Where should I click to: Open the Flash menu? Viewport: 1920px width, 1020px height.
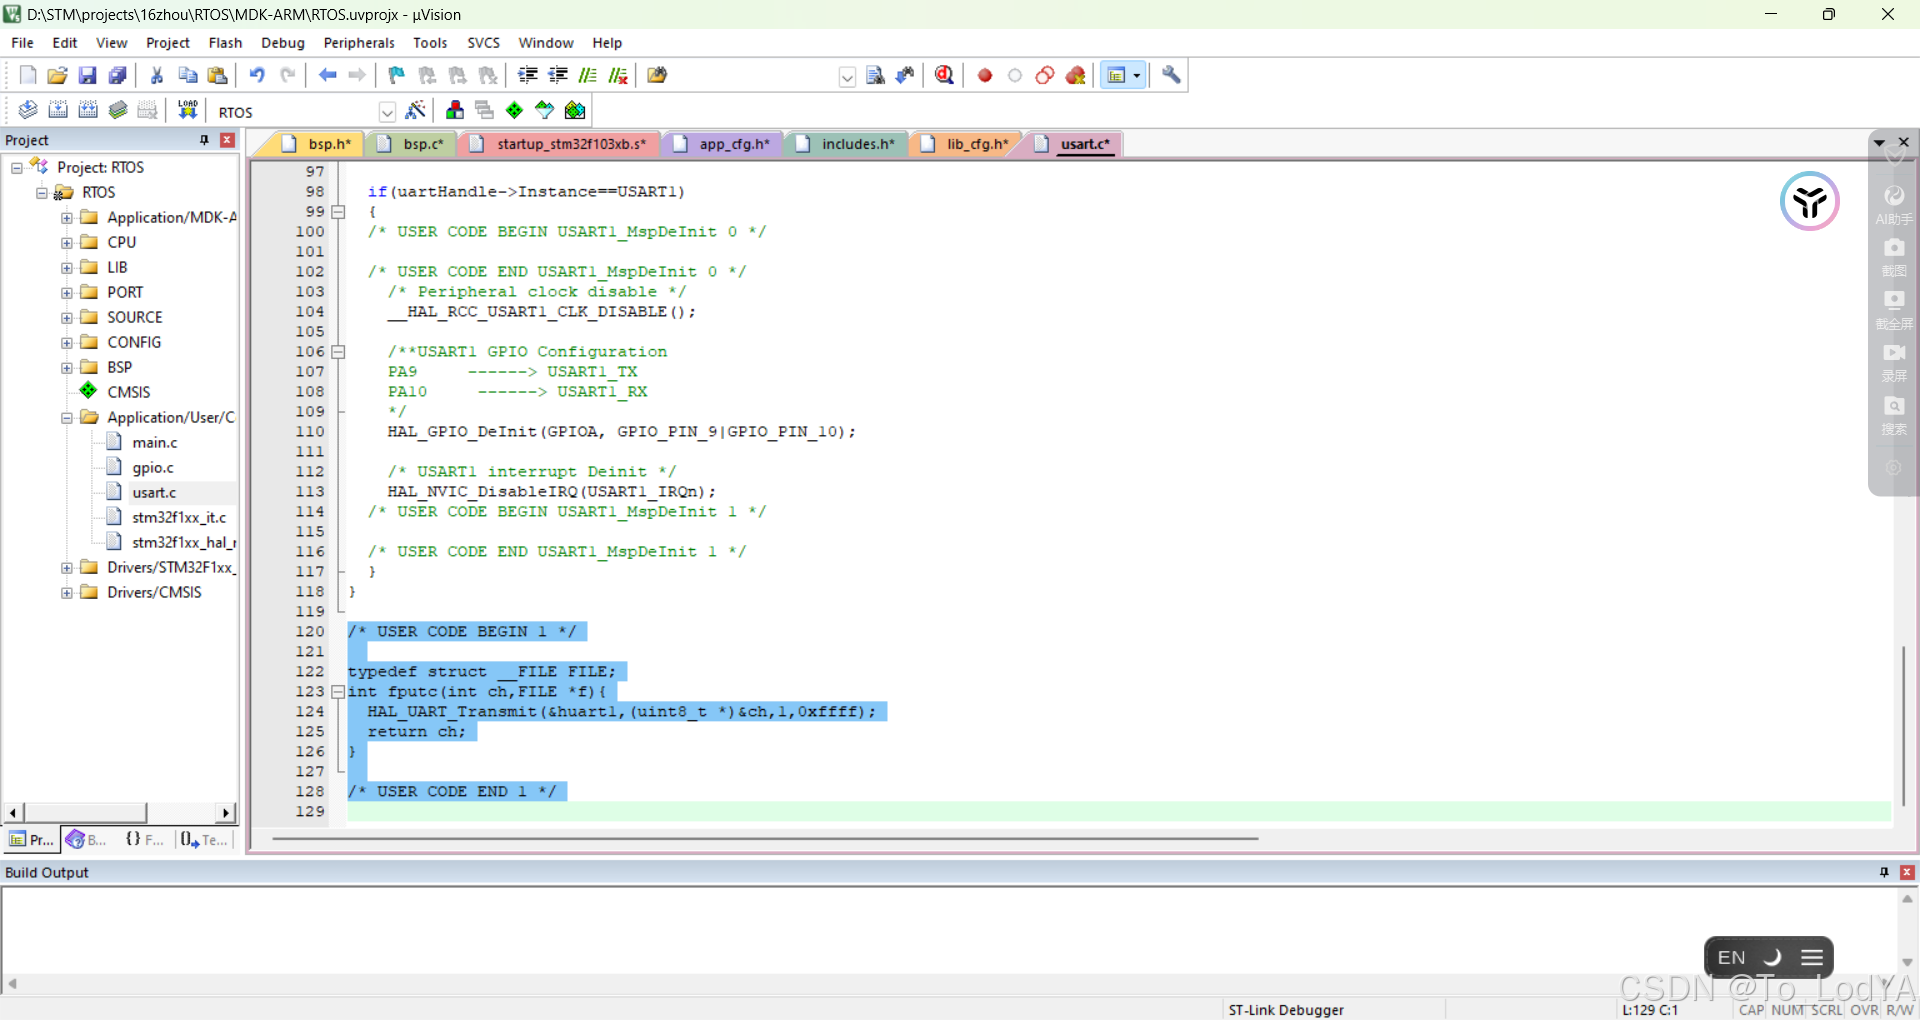coord(225,43)
